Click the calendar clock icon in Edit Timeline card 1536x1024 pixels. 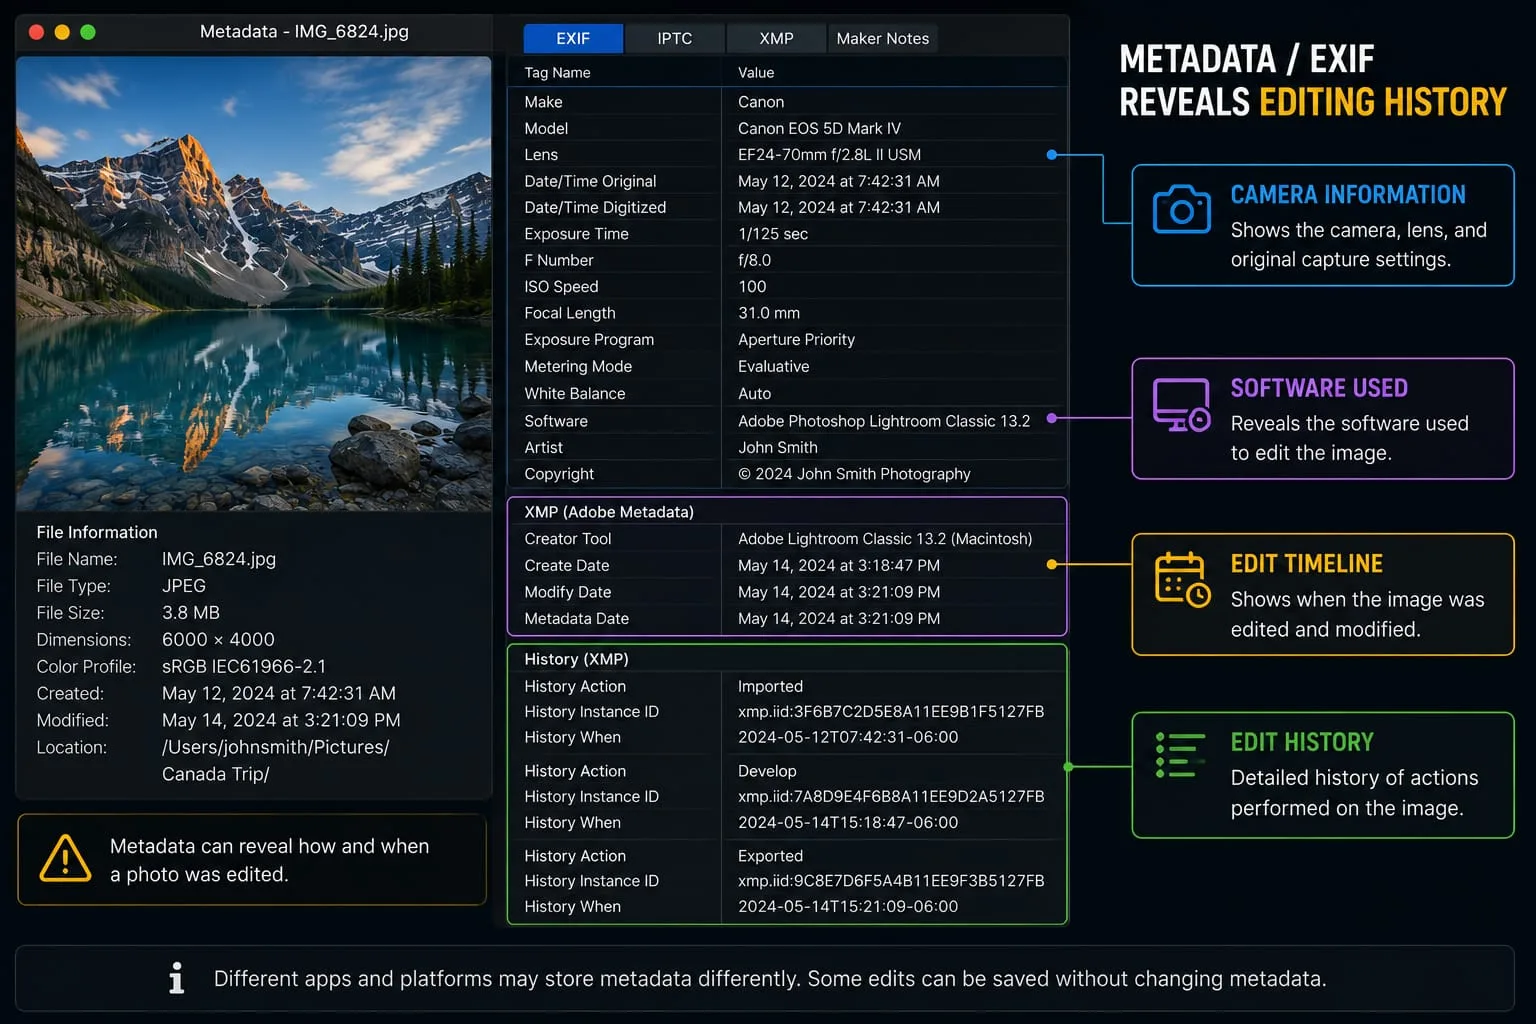coord(1182,579)
